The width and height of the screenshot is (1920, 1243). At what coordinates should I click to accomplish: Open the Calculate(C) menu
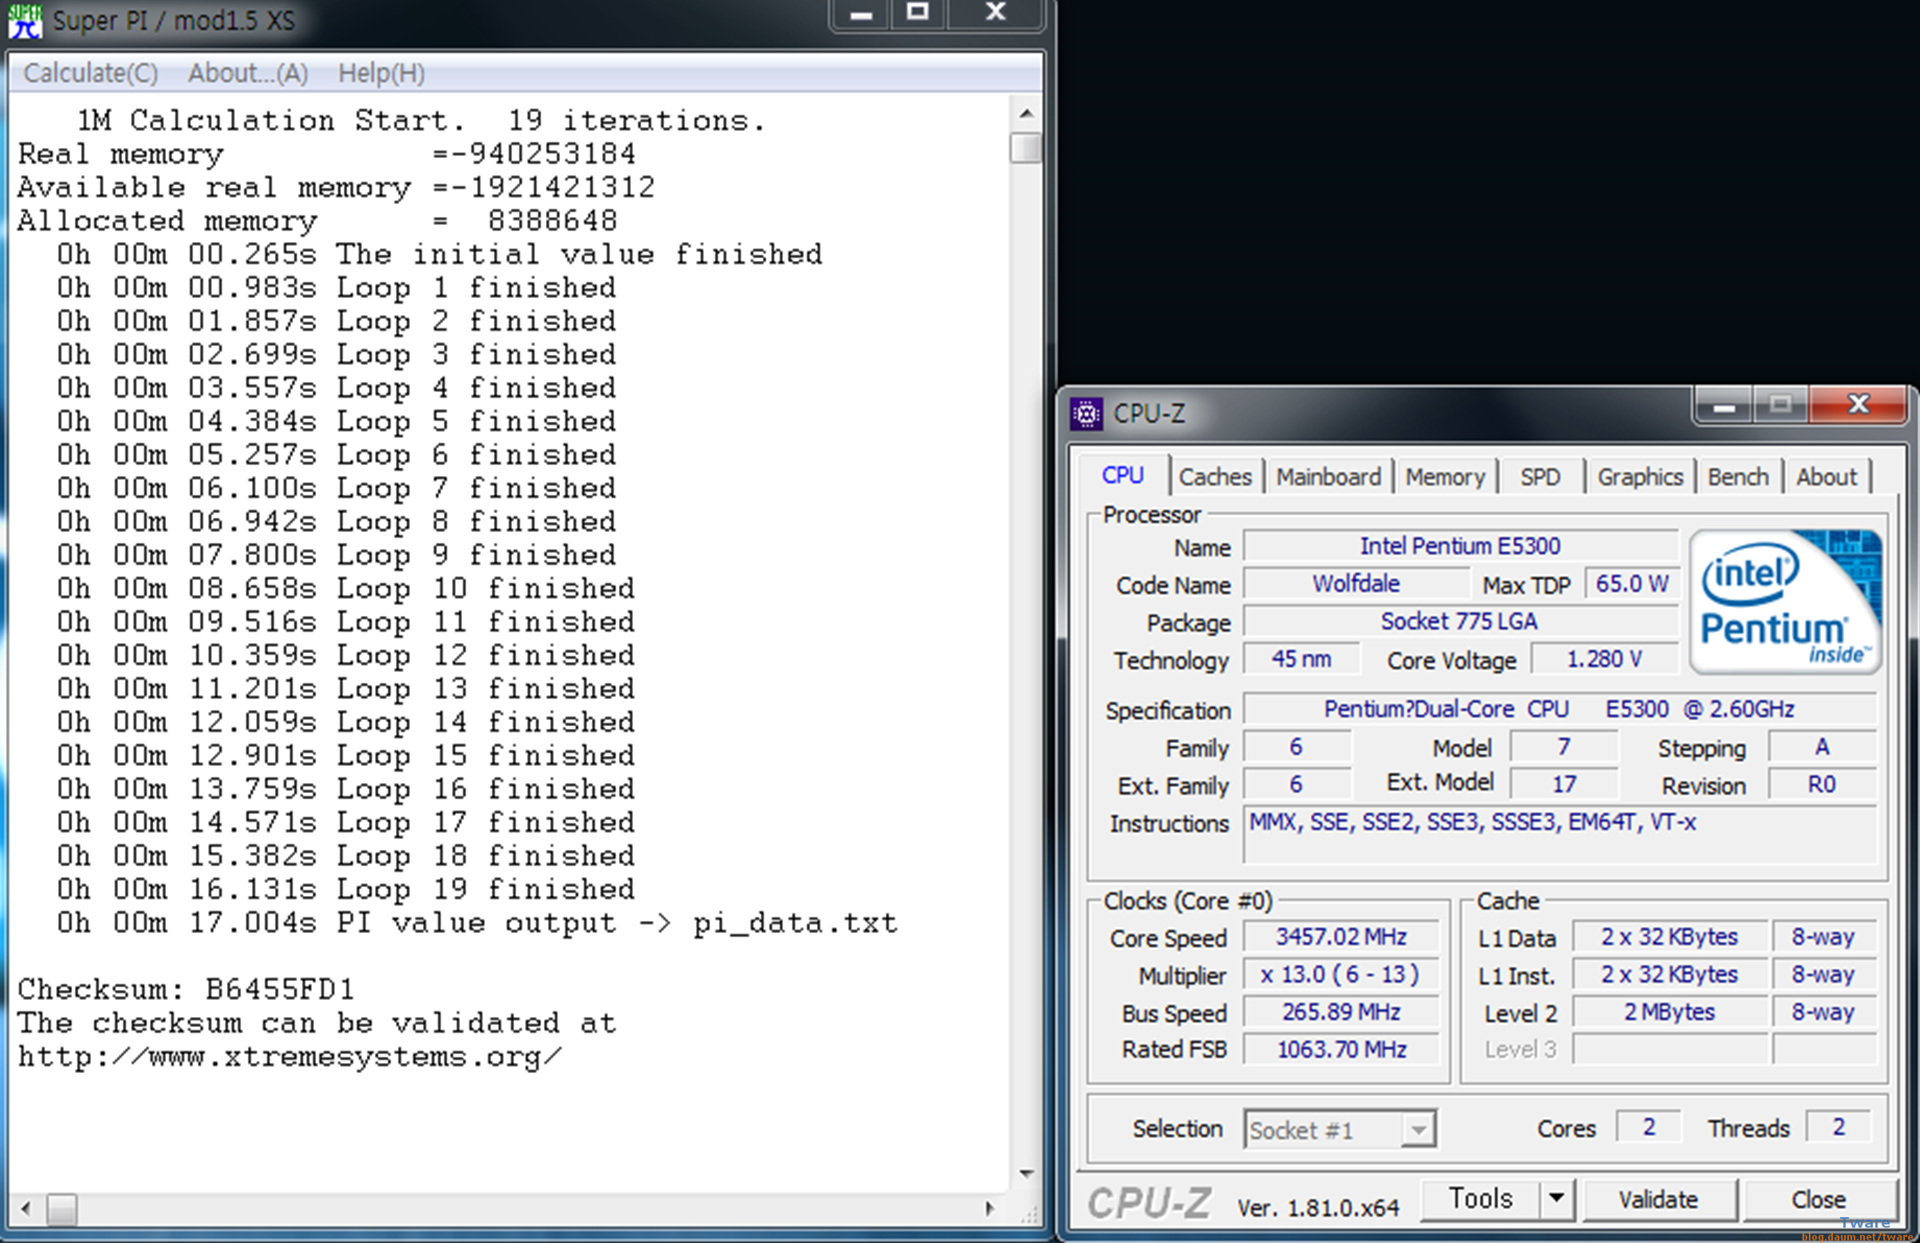[x=90, y=73]
